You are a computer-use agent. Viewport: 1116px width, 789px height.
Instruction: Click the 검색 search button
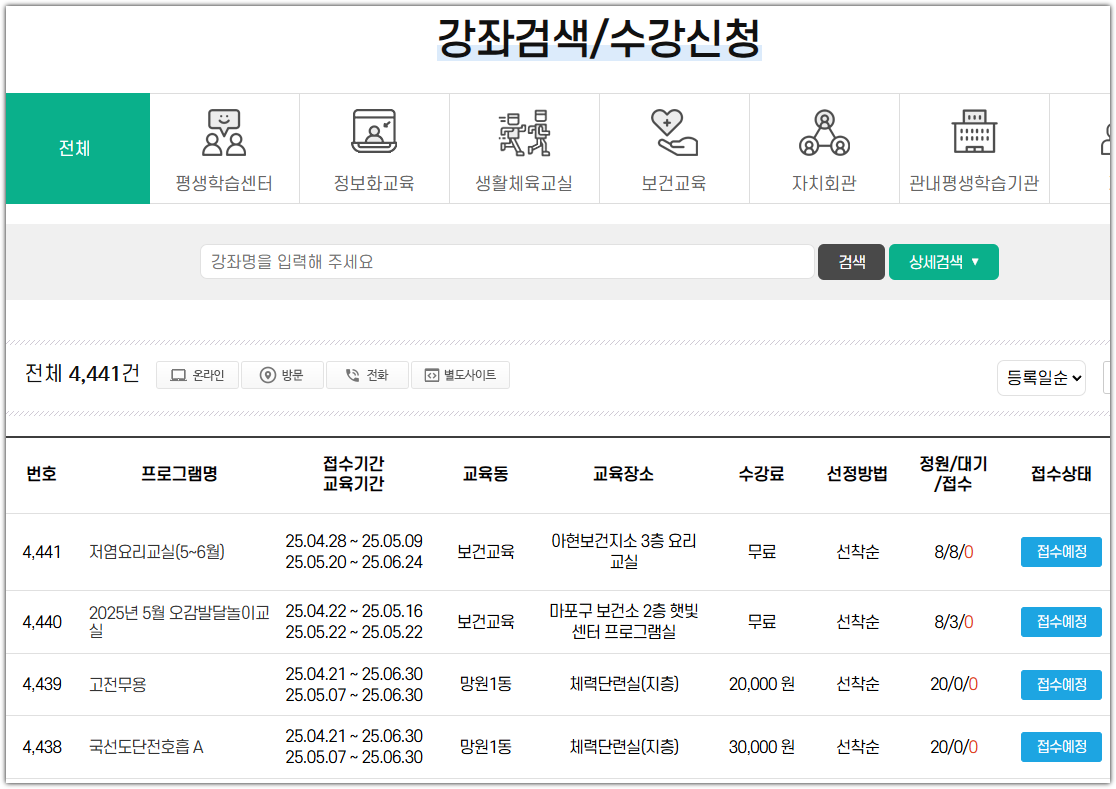click(851, 261)
